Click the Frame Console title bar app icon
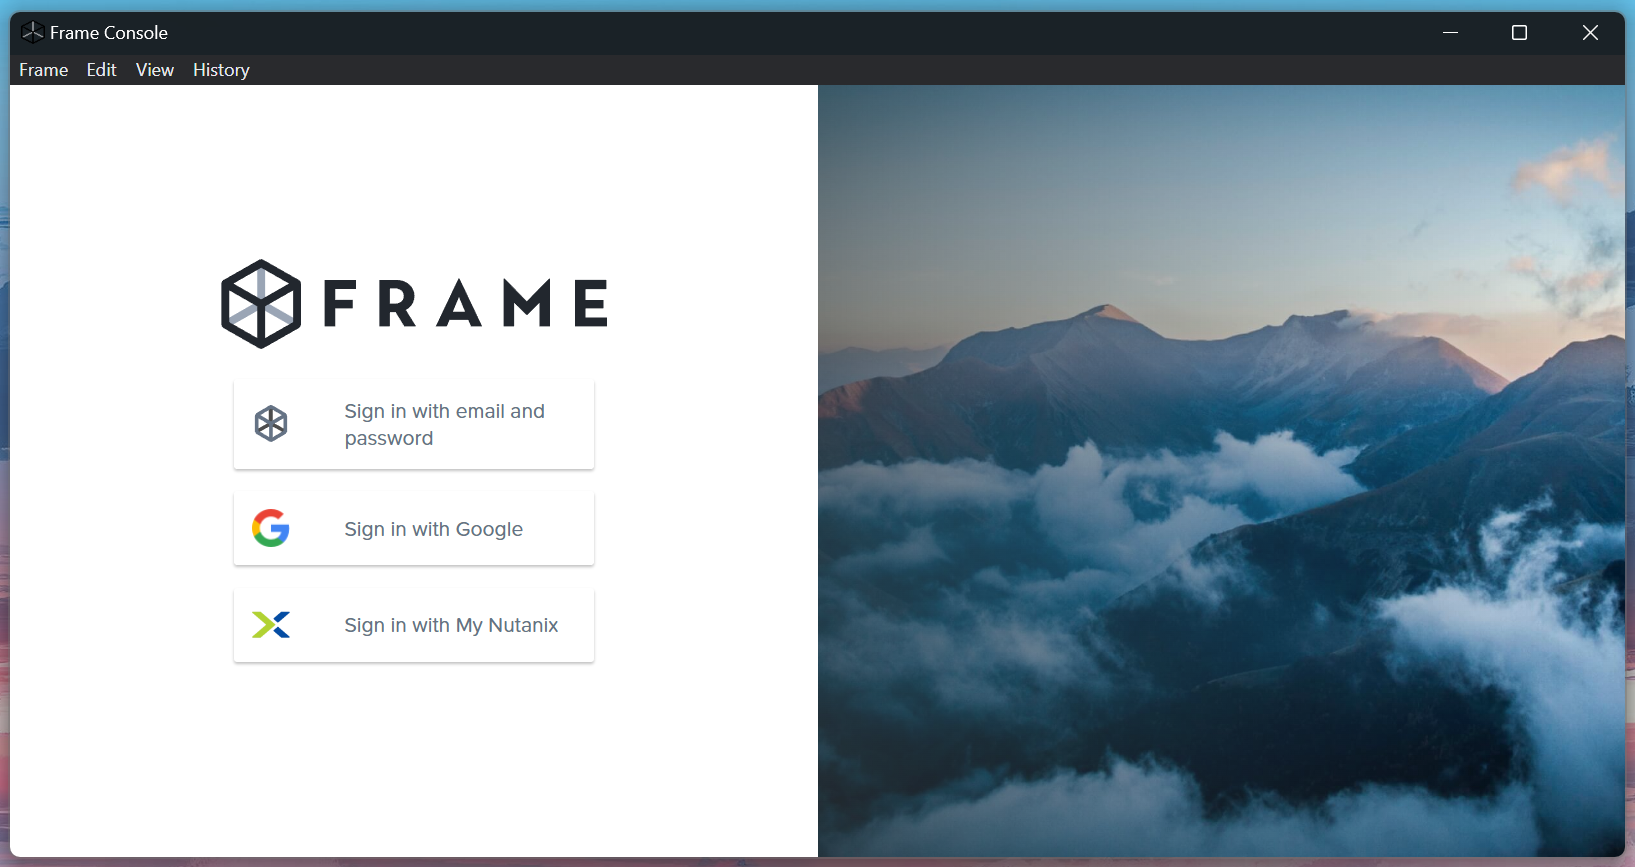 click(32, 33)
